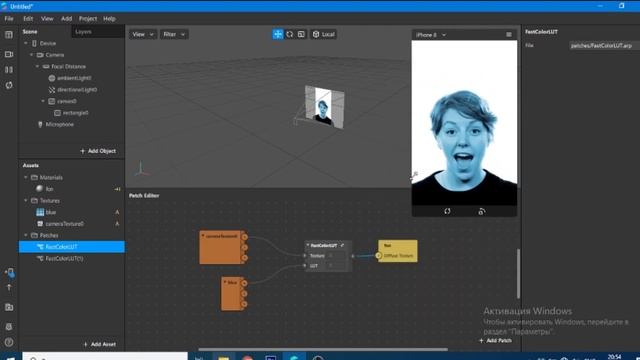Image resolution: width=640 pixels, height=360 pixels.
Task: Click the LUT input port on FastColorLUT patch
Action: pos(305,266)
